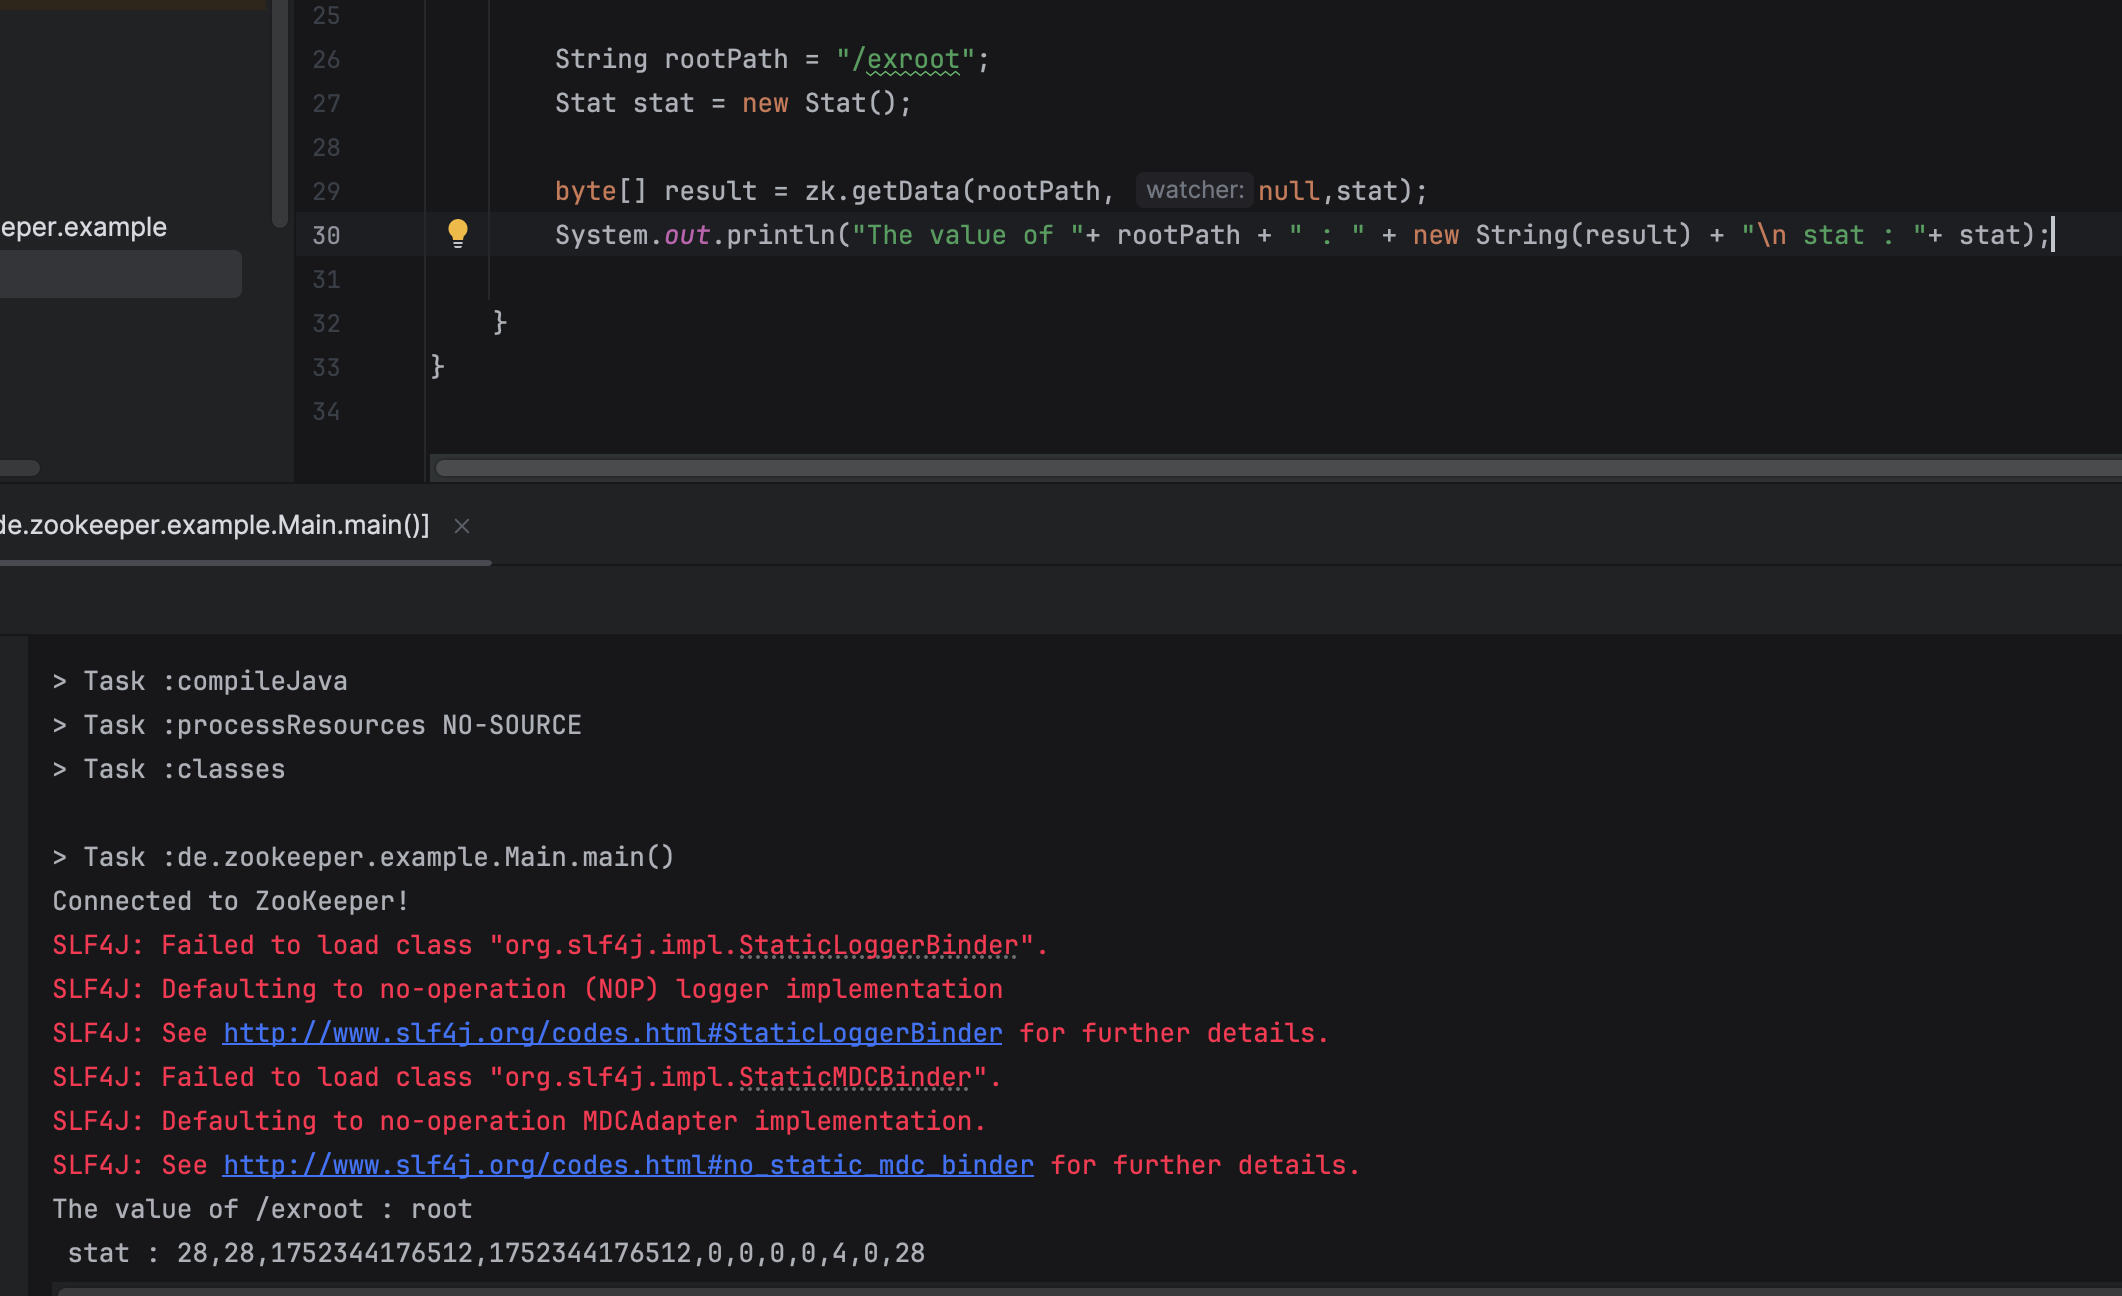Select the zookeeper.example.Main.main() run tab
This screenshot has width=2122, height=1296.
coord(214,525)
